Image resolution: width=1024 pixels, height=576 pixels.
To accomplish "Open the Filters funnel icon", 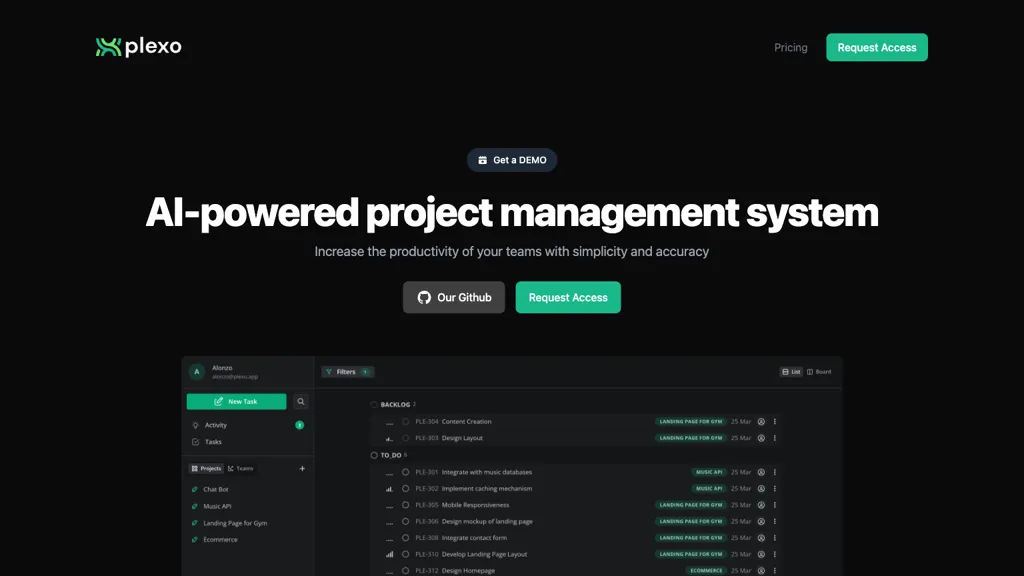I will point(329,372).
